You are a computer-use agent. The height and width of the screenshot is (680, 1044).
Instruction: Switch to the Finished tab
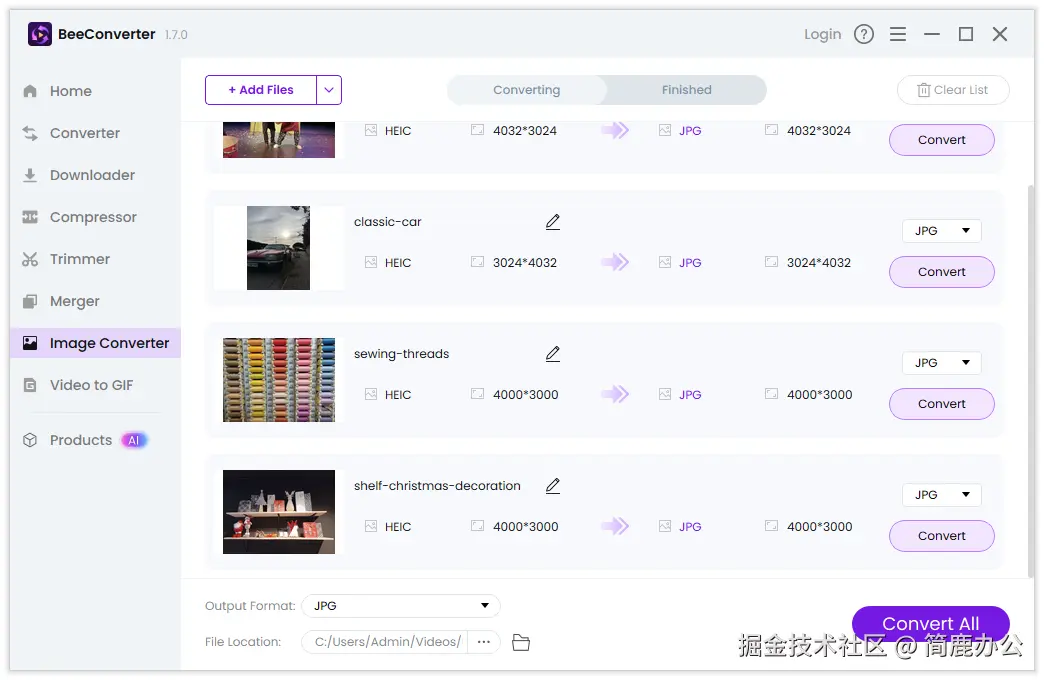(x=686, y=89)
